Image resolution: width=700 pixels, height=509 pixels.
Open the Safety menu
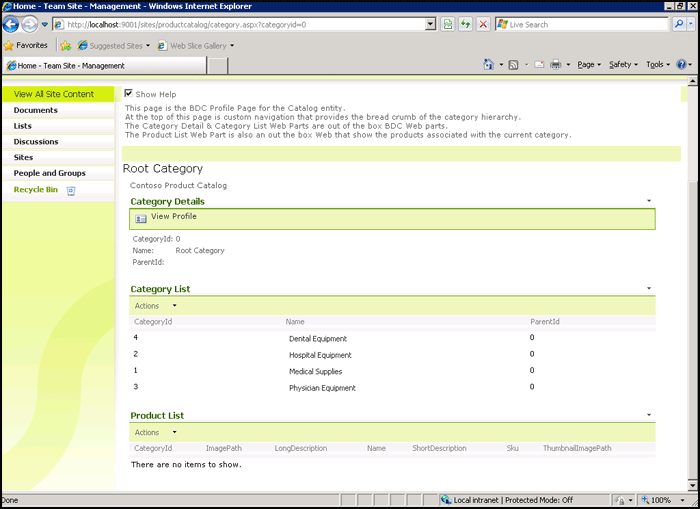click(x=623, y=65)
